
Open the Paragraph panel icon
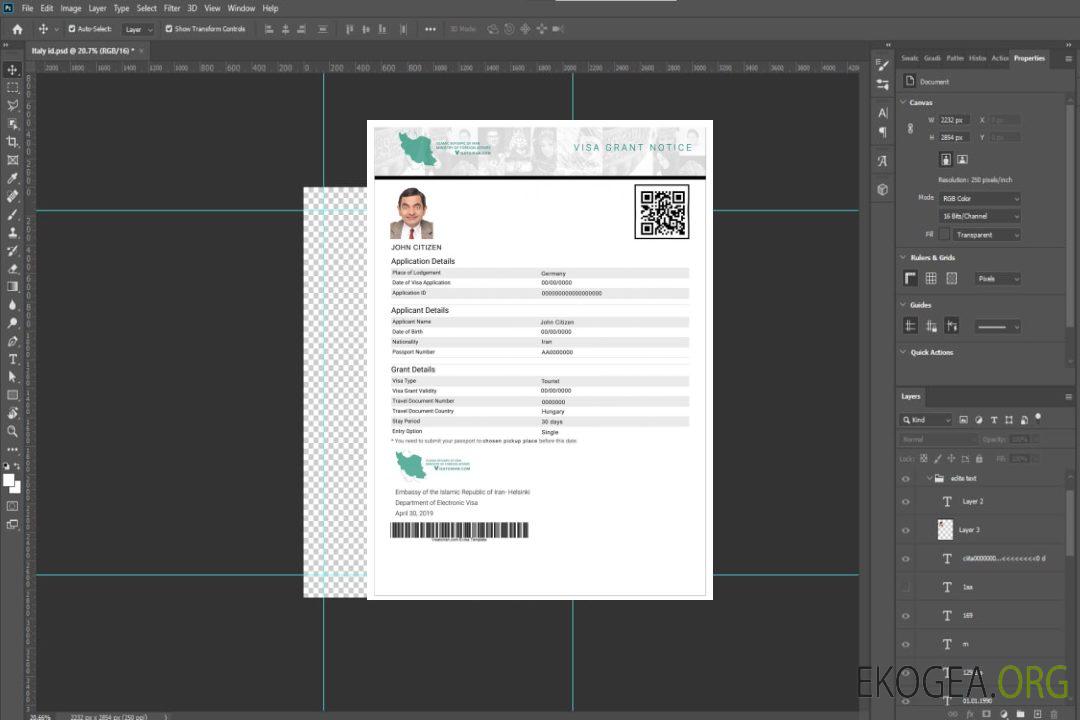pos(882,132)
